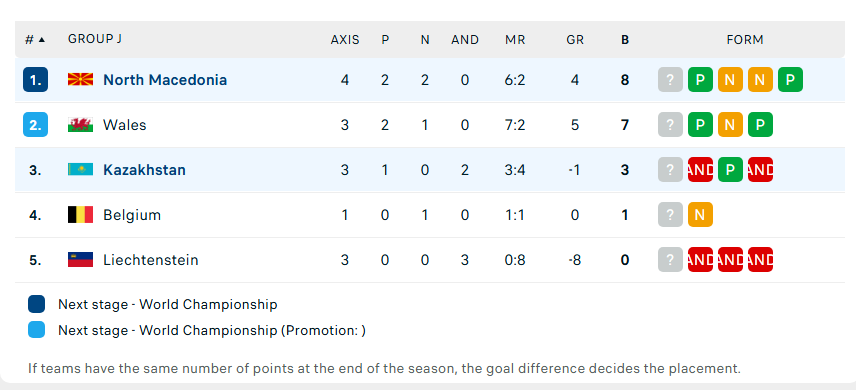This screenshot has height=390, width=856.
Task: Open North Macedonia's upcoming match question-mark icon
Action: point(670,80)
